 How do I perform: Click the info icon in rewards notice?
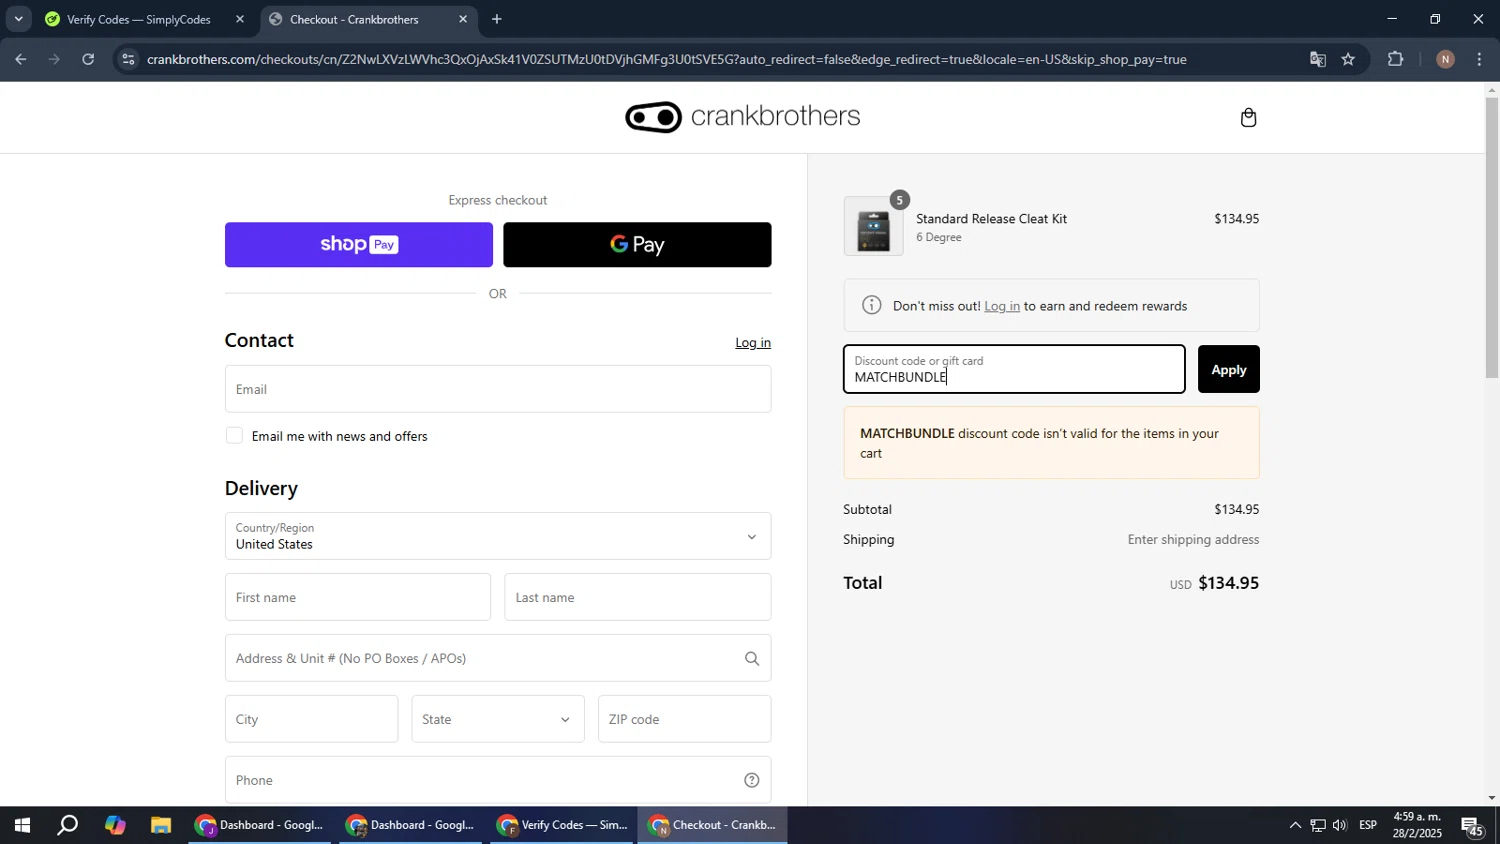[x=872, y=305]
